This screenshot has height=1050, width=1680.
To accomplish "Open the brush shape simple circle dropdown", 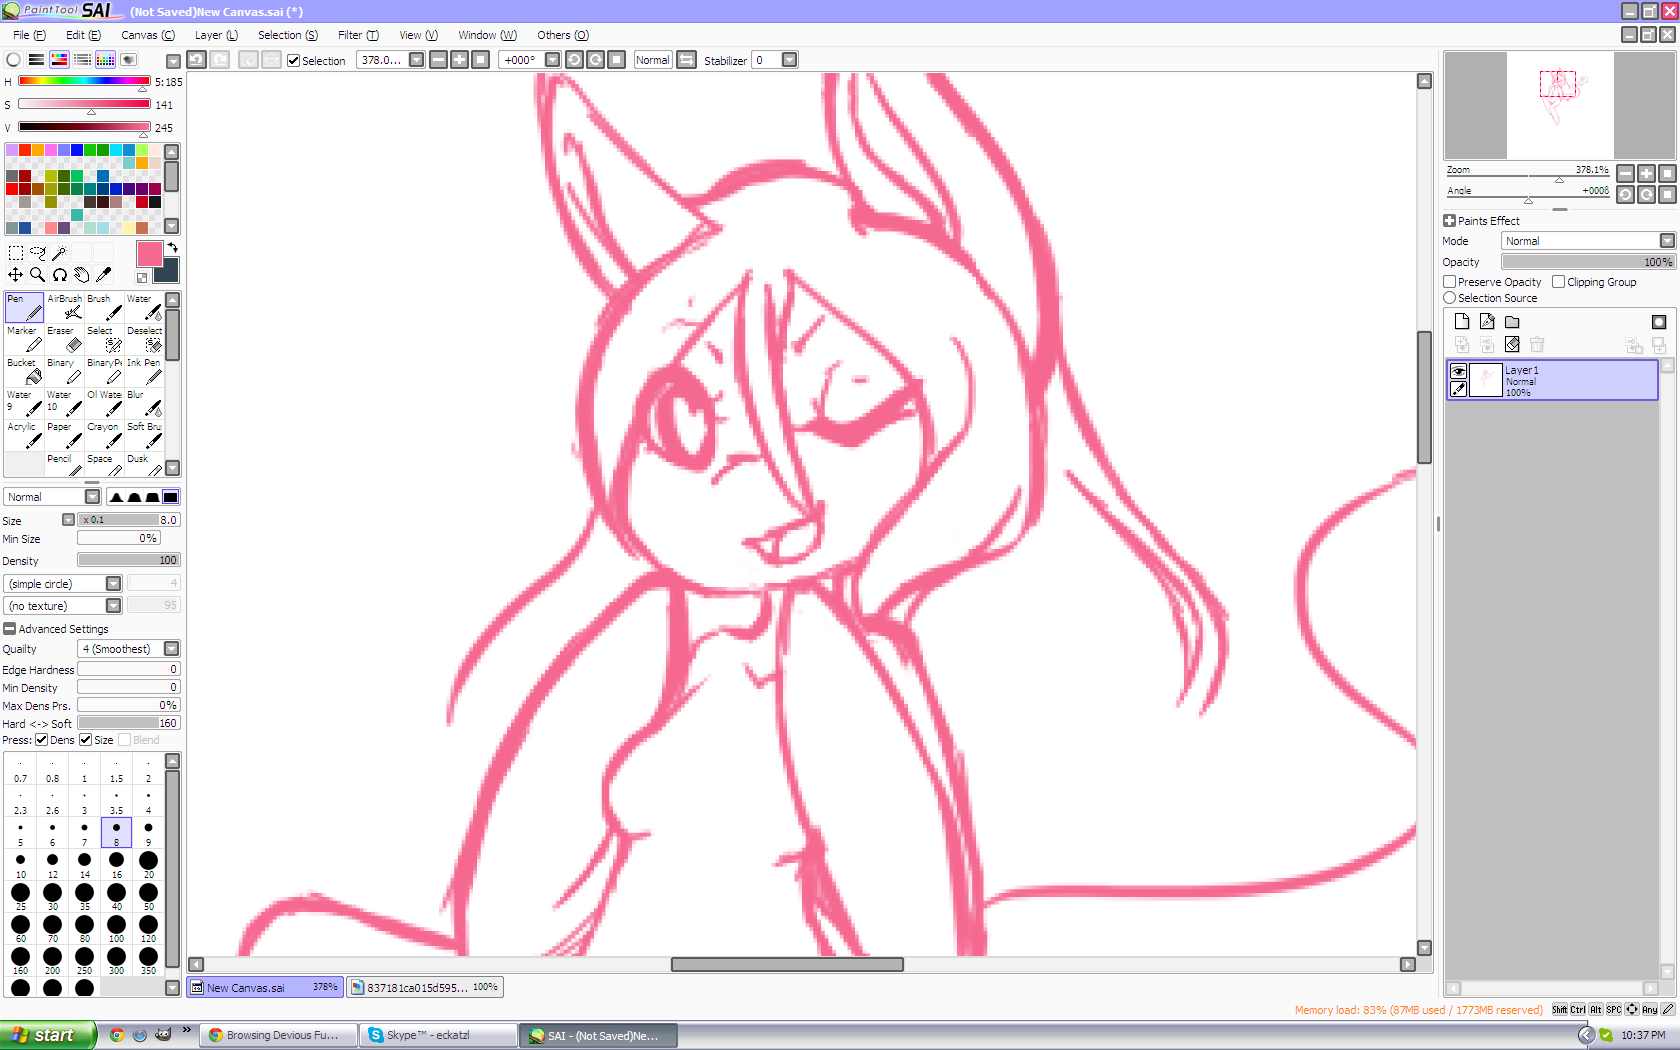I will click(113, 584).
